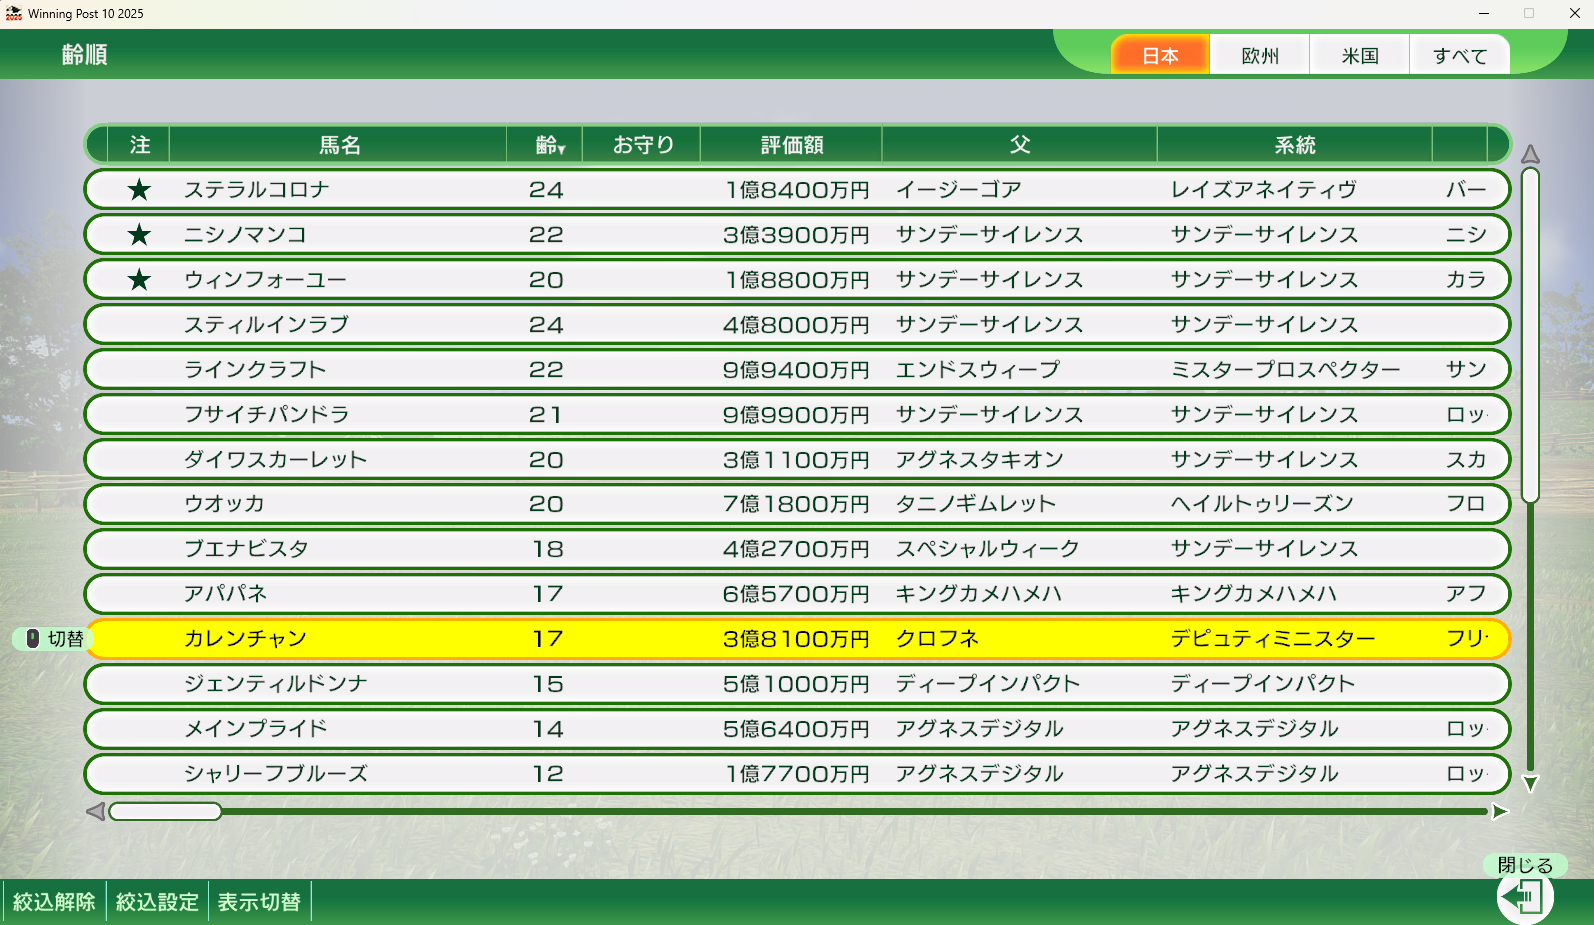Click the lineage レイズアネイティヴ

tap(1264, 189)
